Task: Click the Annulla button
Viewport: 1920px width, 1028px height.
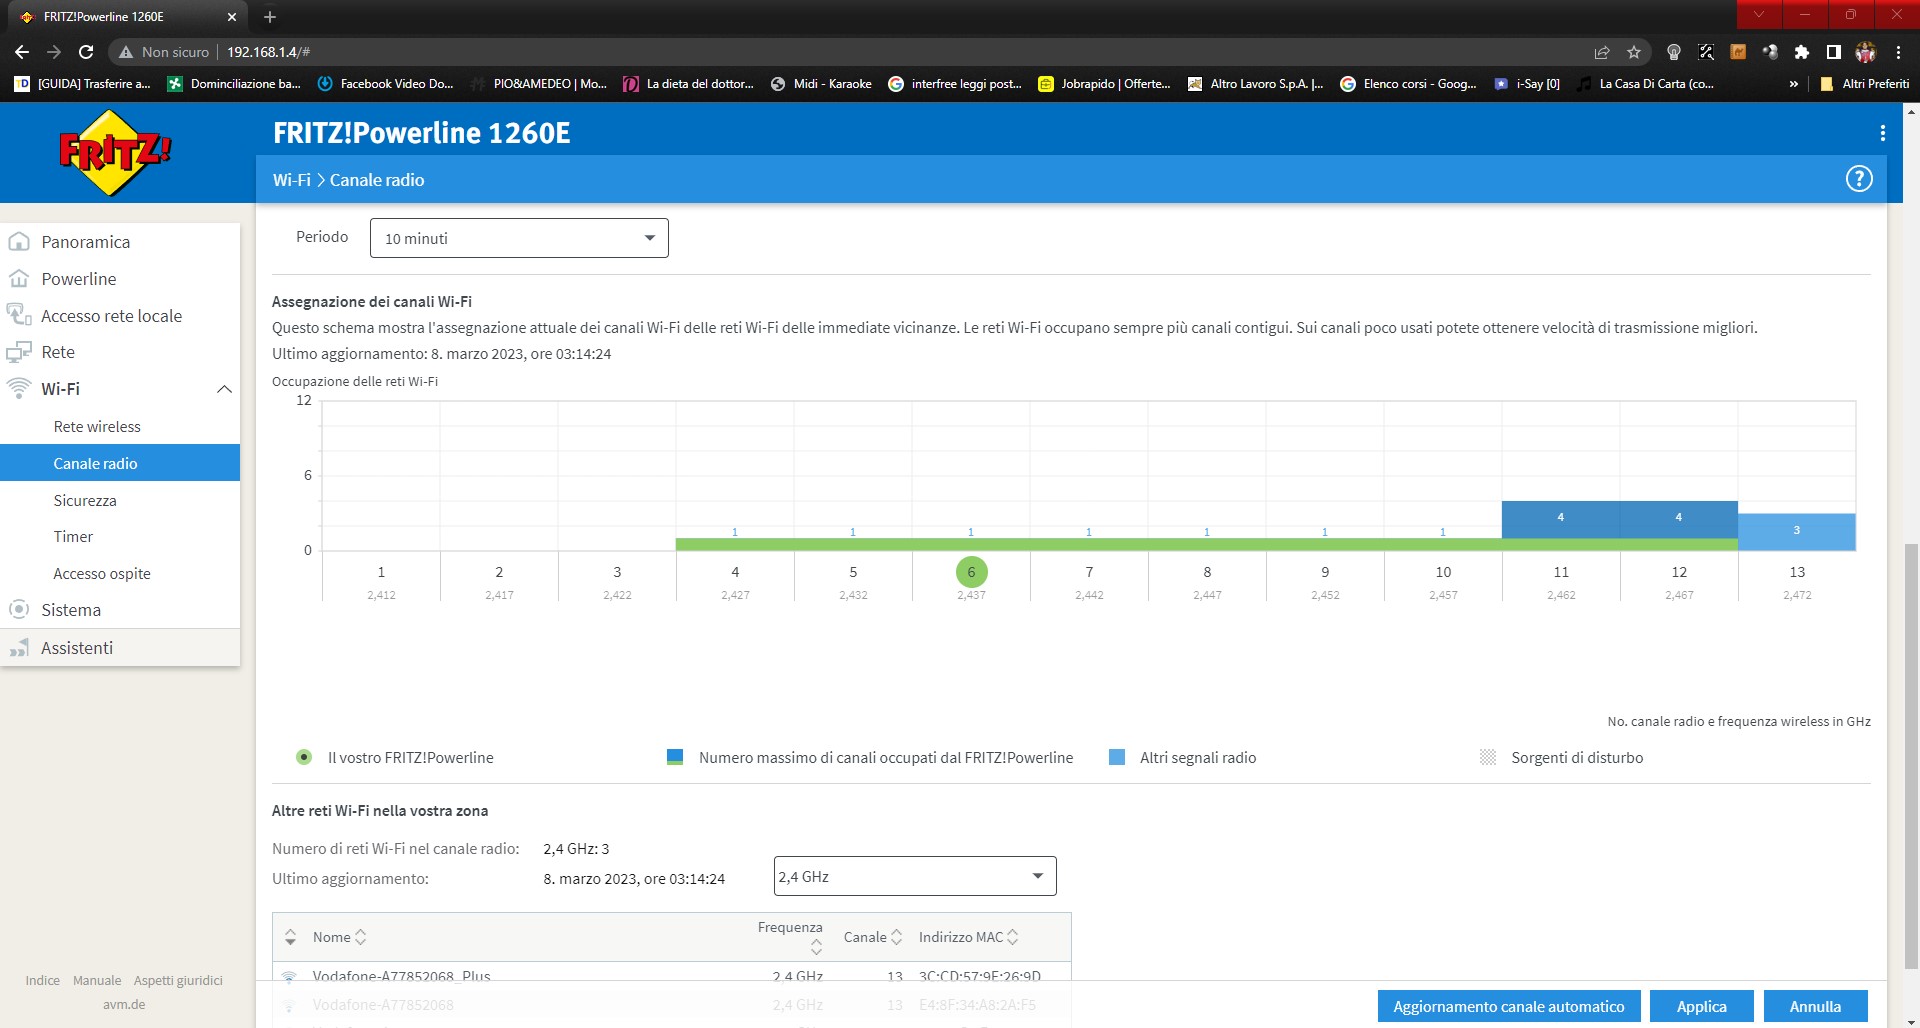Action: pos(1815,1006)
